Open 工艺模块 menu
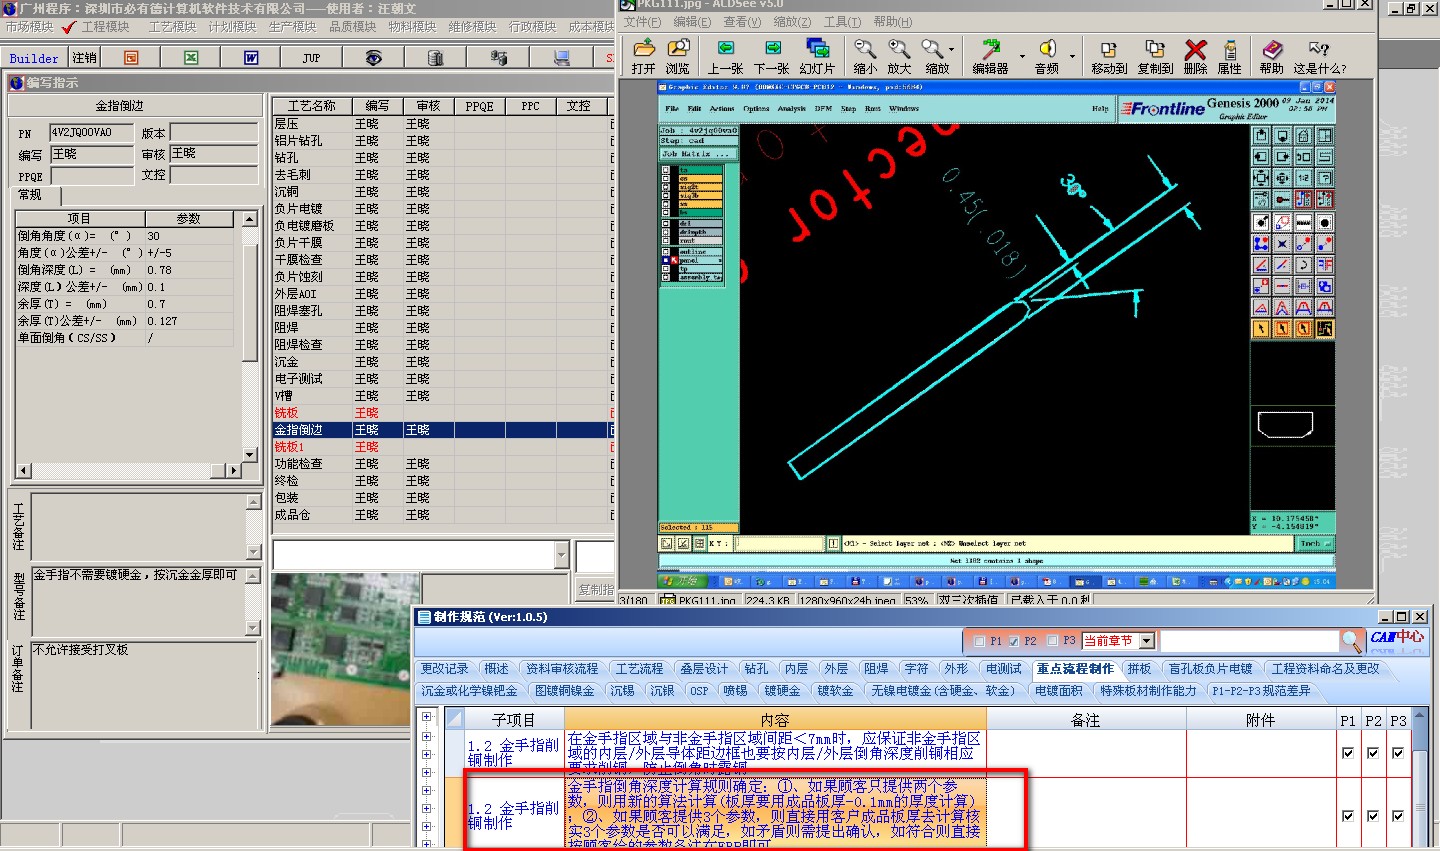Image resolution: width=1440 pixels, height=851 pixels. point(172,27)
